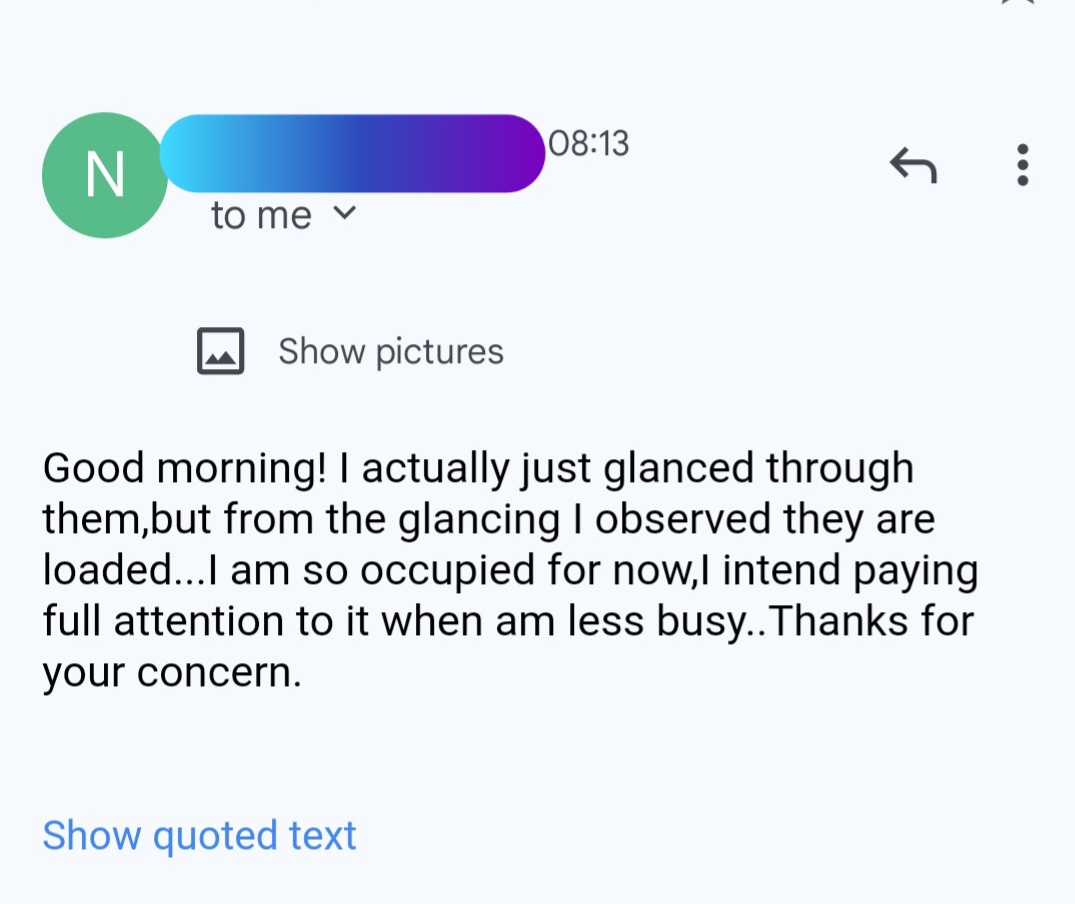Tap the "to me" recipient label
1075x904 pixels.
pyautogui.click(x=261, y=215)
